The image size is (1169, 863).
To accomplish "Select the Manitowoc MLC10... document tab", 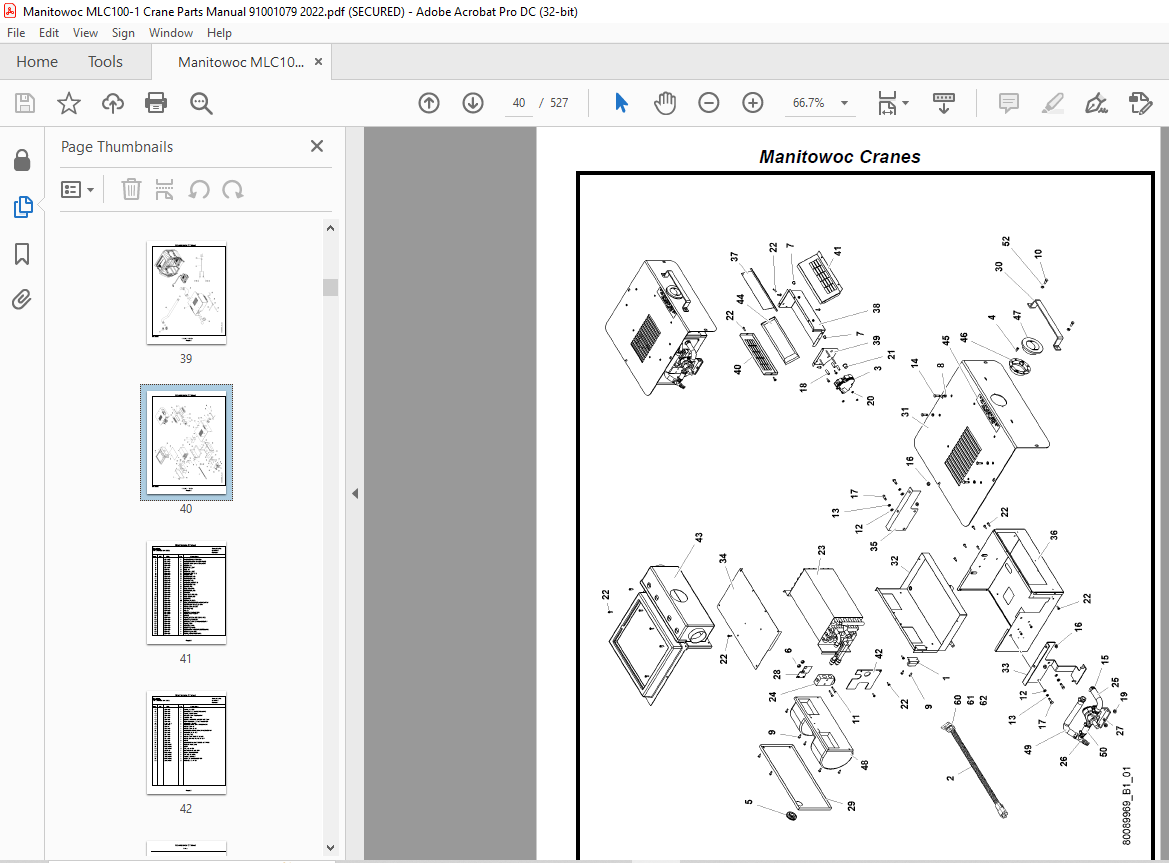I will [x=240, y=62].
